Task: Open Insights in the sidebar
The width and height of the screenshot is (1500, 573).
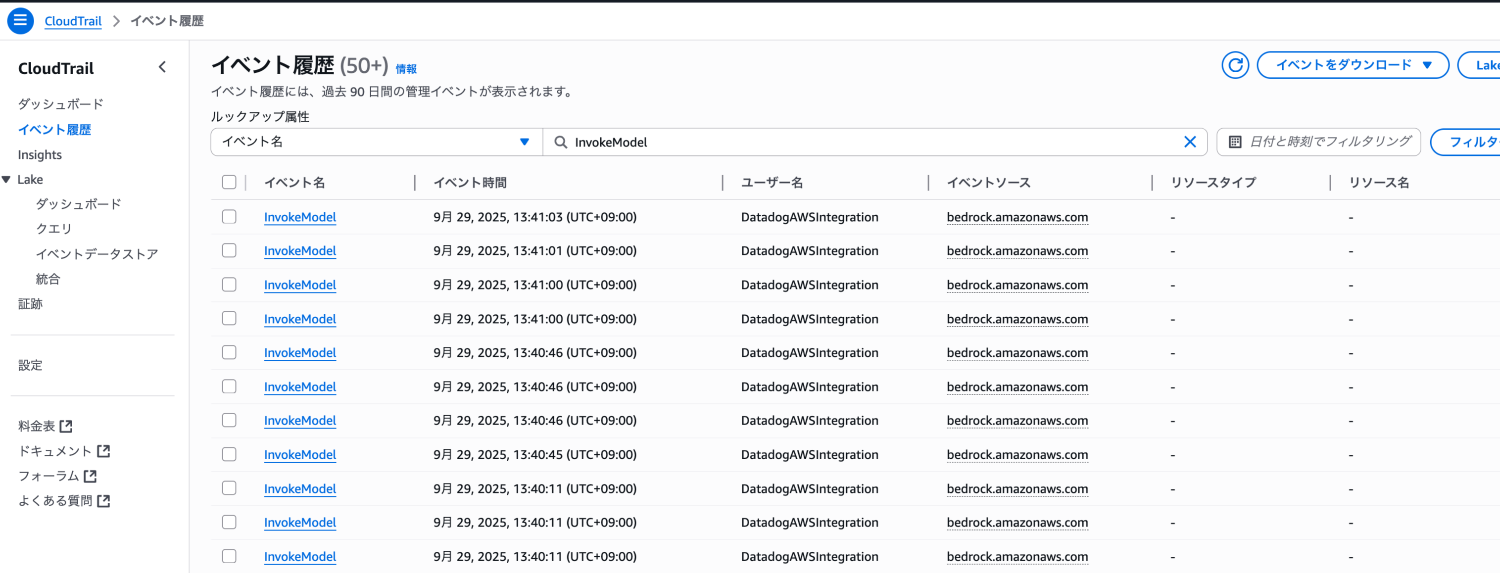Action: tap(40, 155)
